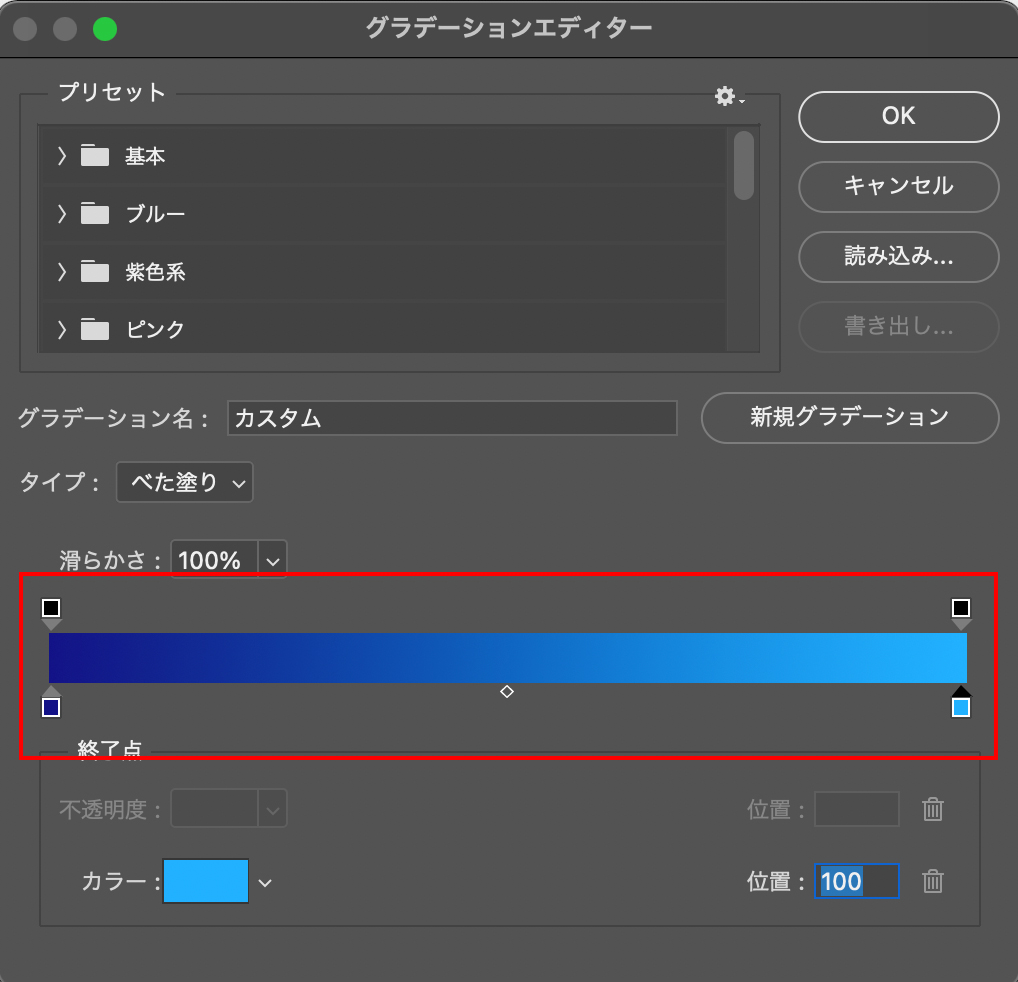
Task: Click the 新規グラデーション button
Action: [849, 417]
